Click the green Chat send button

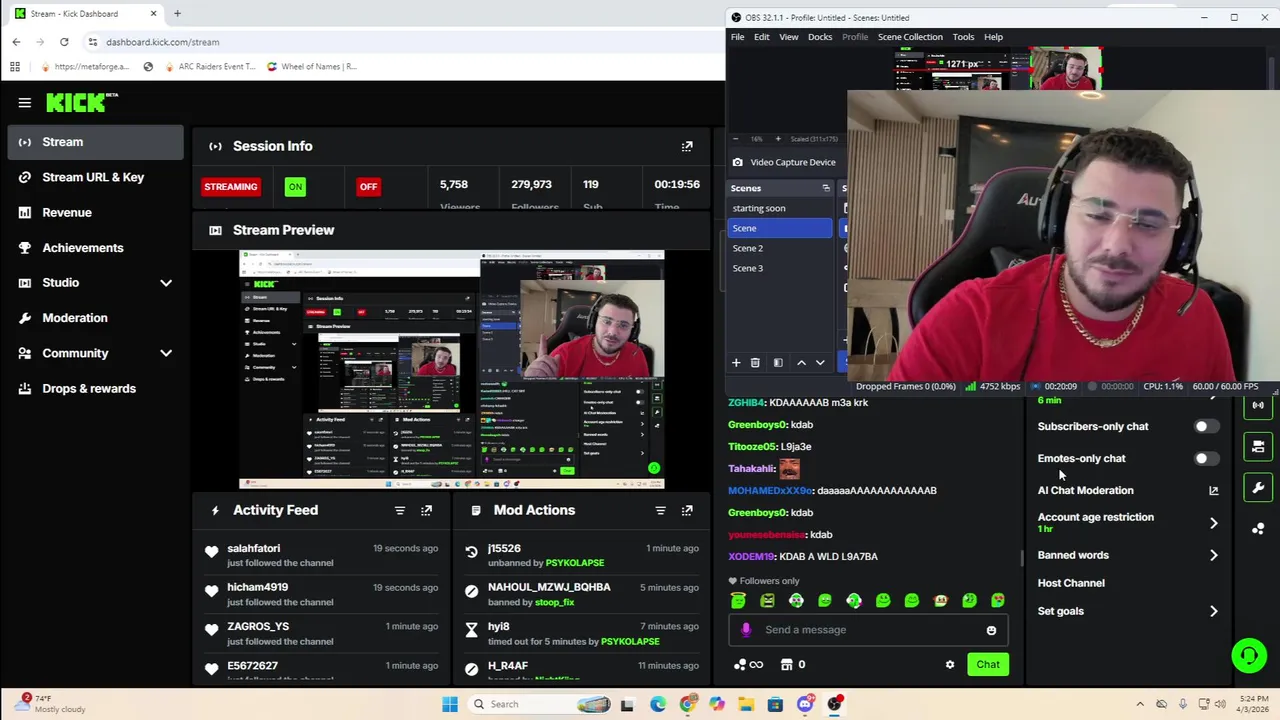click(x=988, y=664)
